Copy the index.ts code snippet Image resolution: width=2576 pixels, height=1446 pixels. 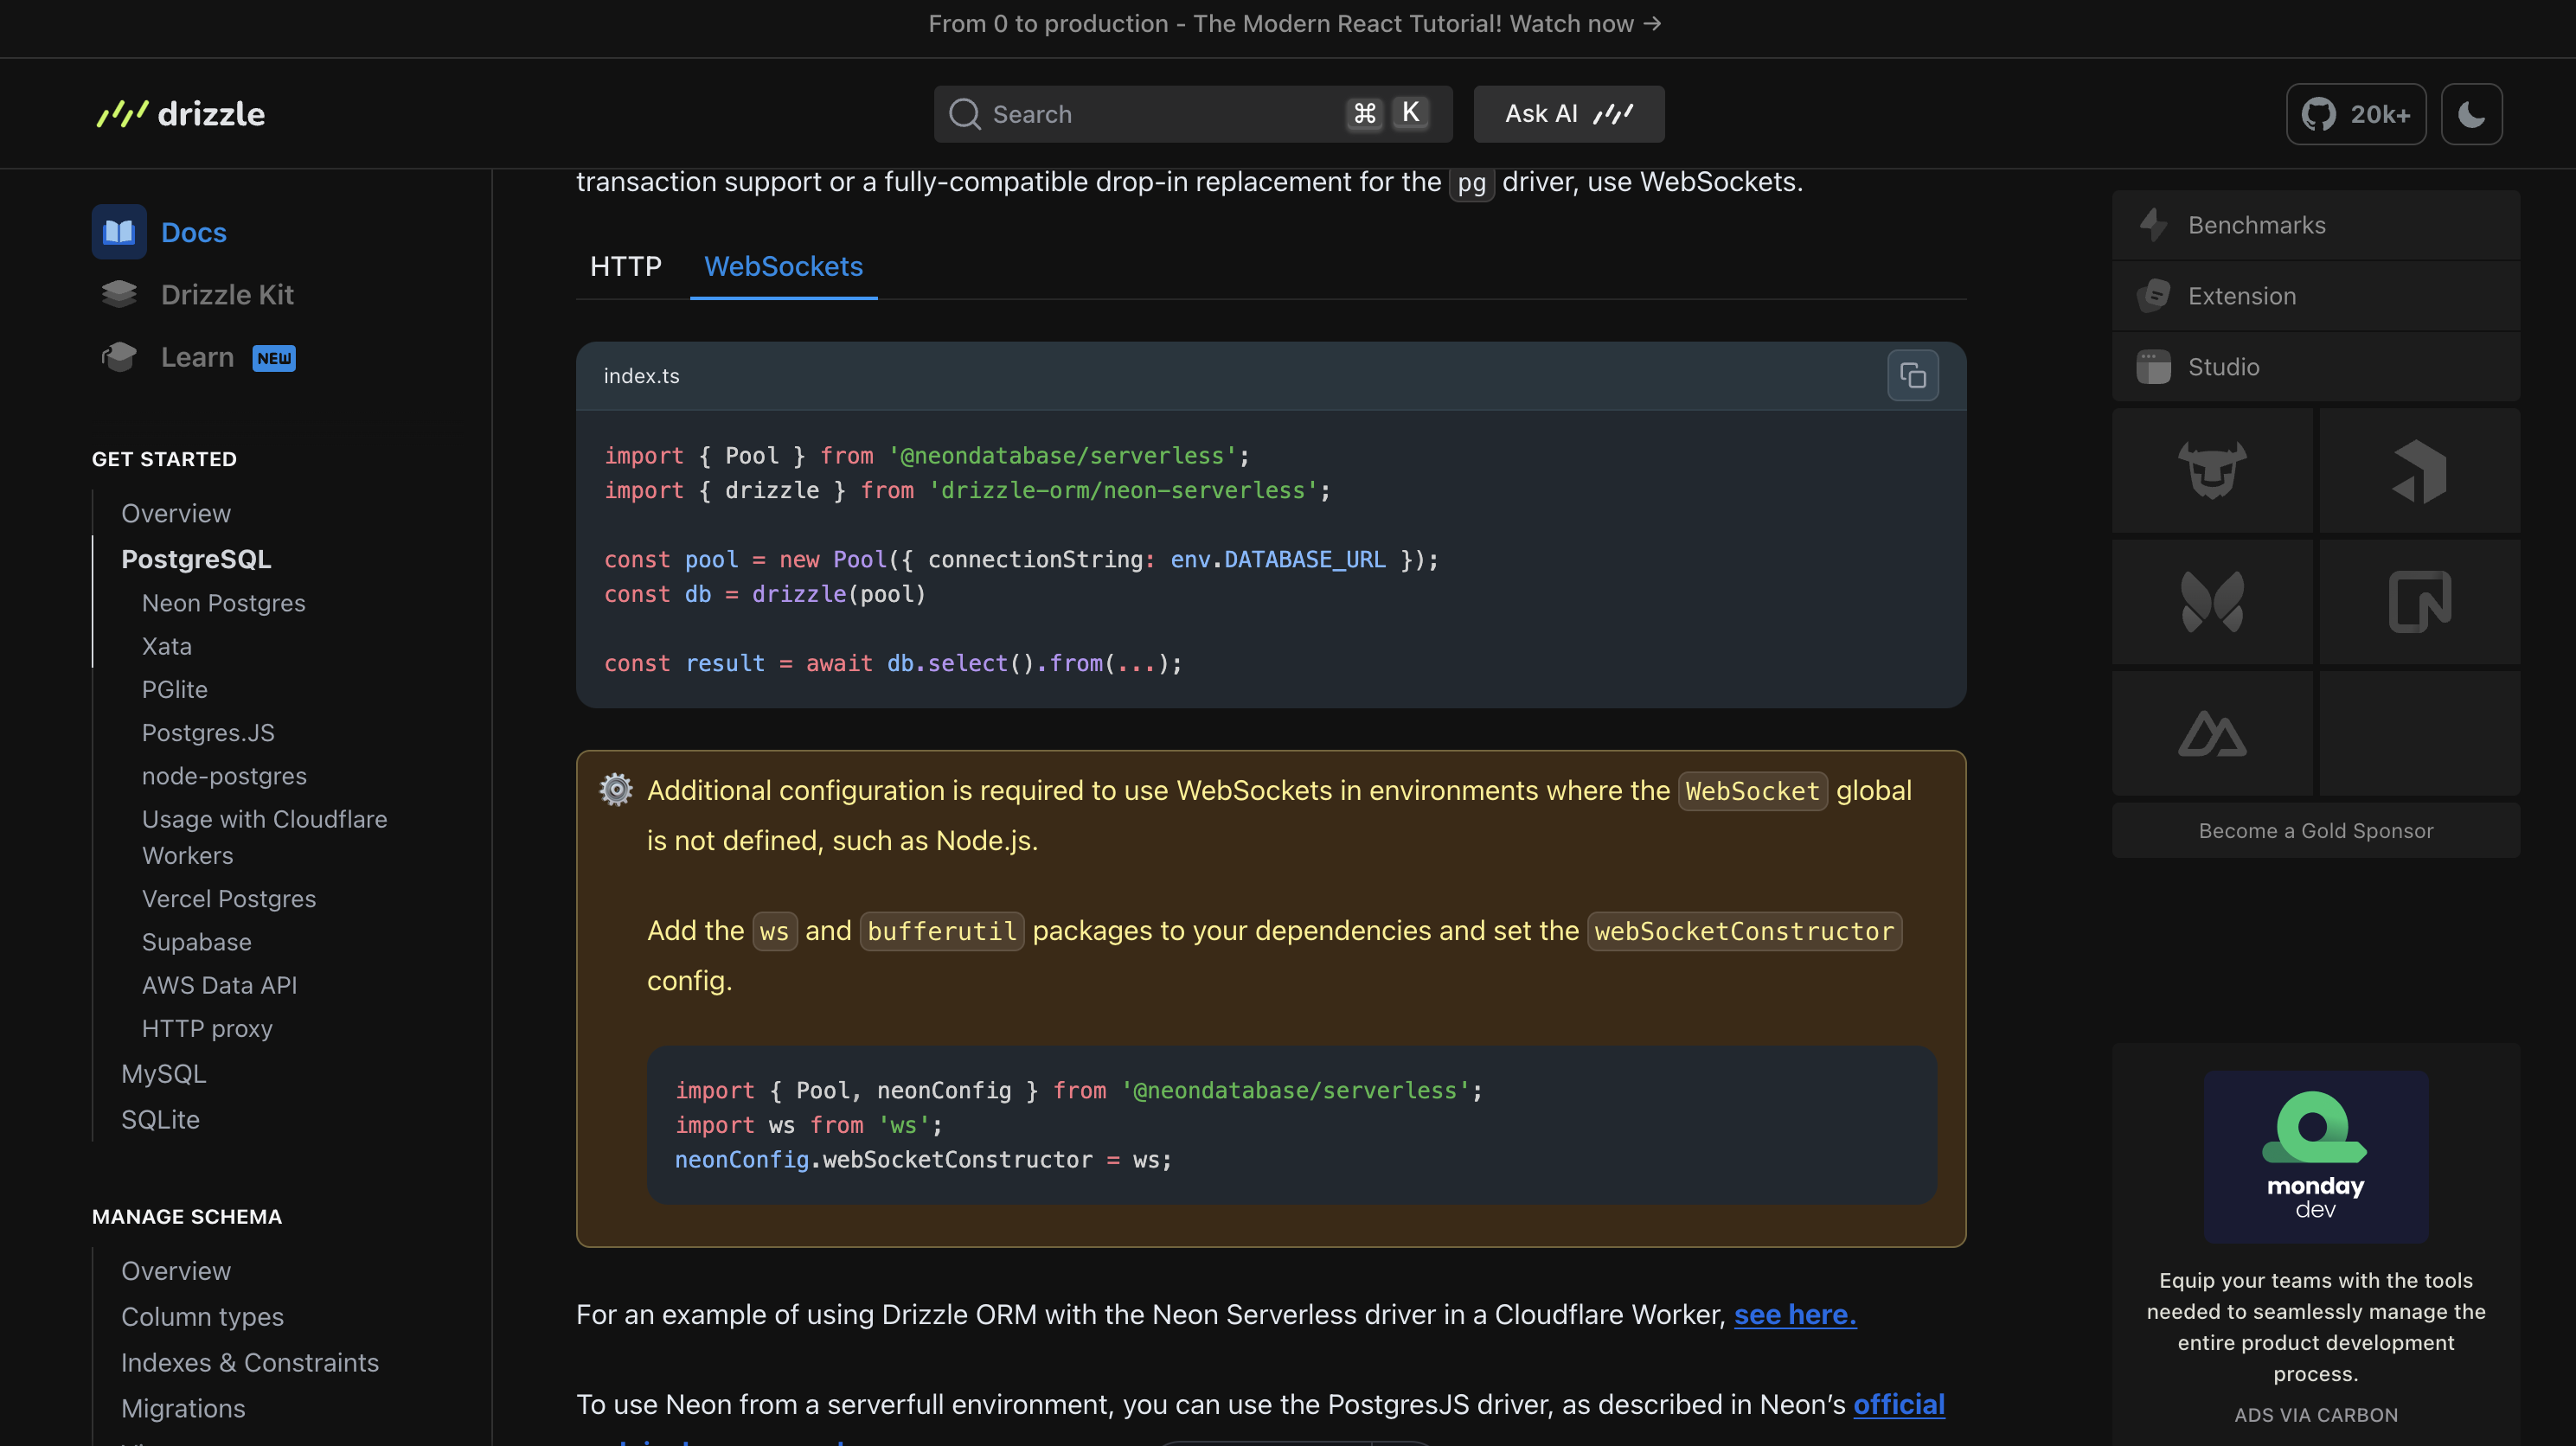(1912, 376)
